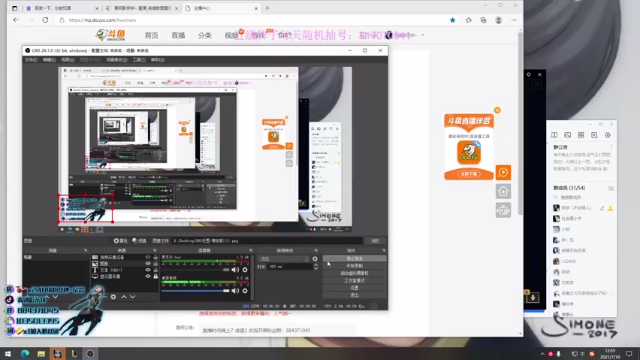Open Douyu 直播 navigation item
640x360 pixels.
coord(178,36)
